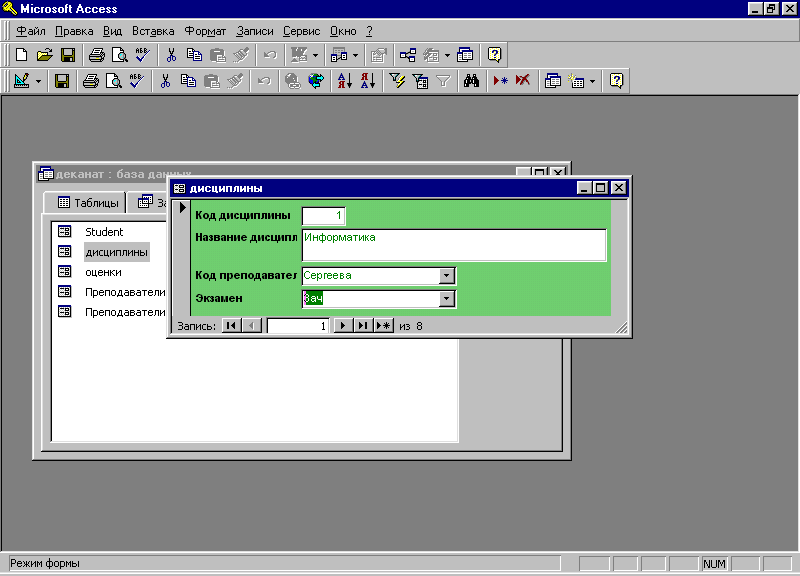Screen dimensions: 800x576
Task: Select Student in the database list
Action: coord(104,232)
